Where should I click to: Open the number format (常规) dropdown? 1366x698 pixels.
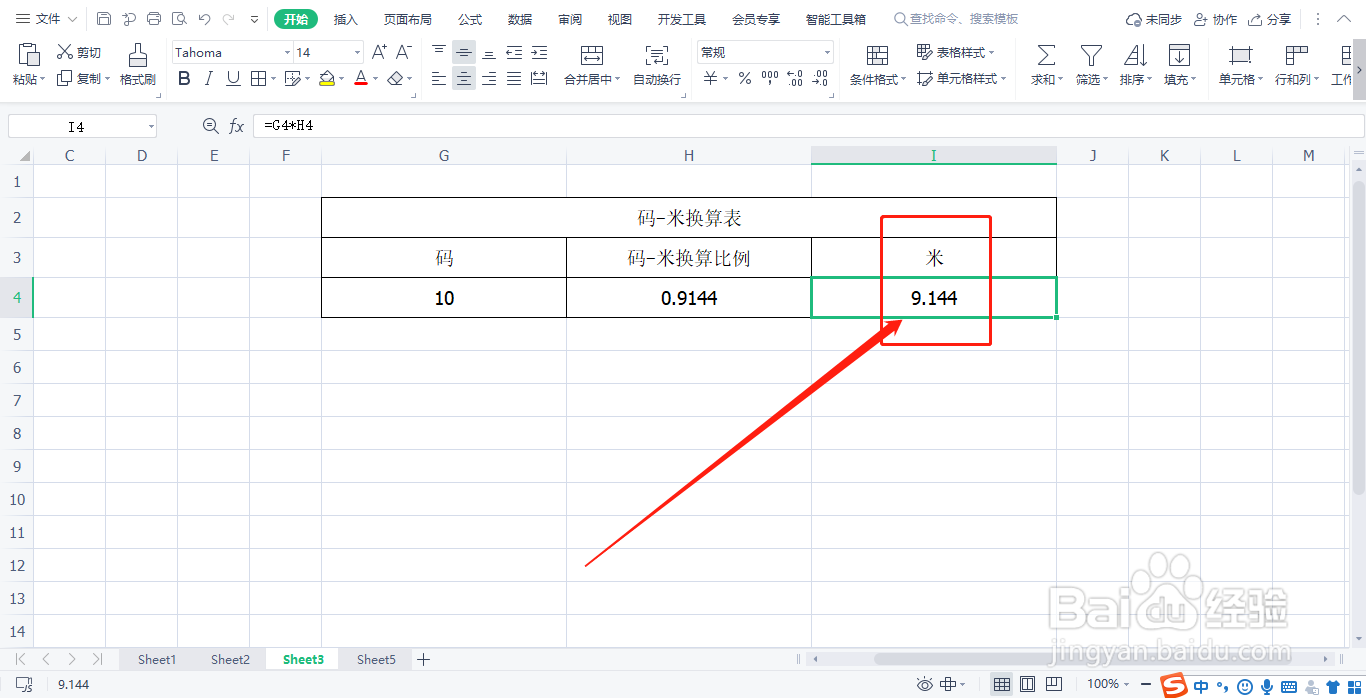click(x=826, y=51)
